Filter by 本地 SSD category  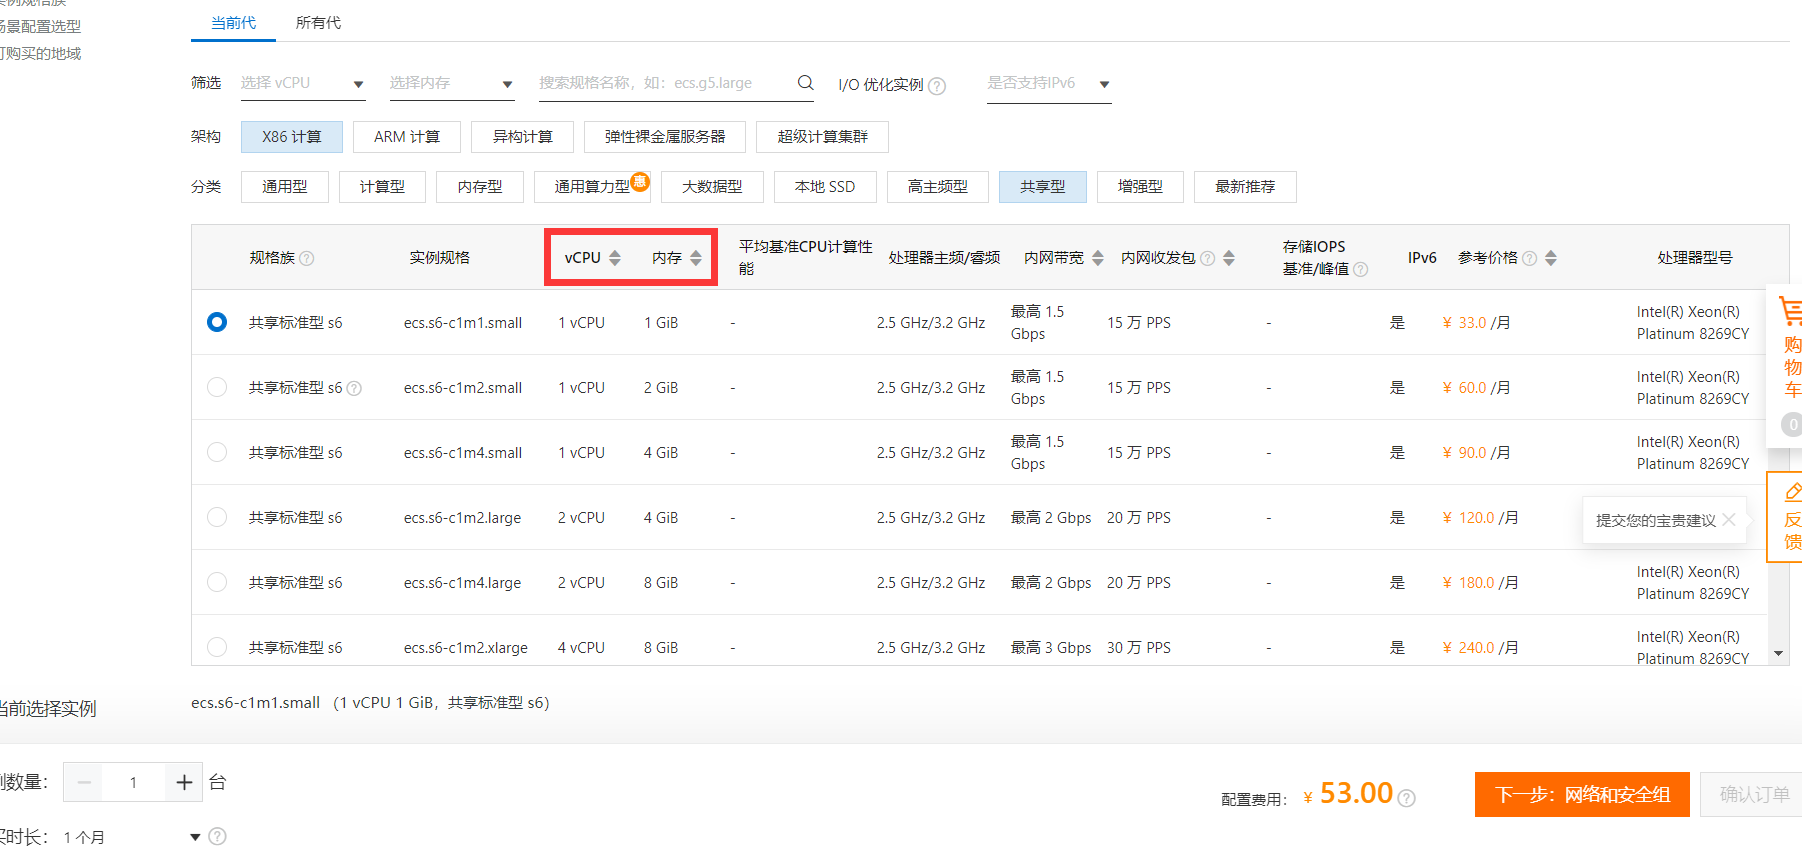point(825,187)
